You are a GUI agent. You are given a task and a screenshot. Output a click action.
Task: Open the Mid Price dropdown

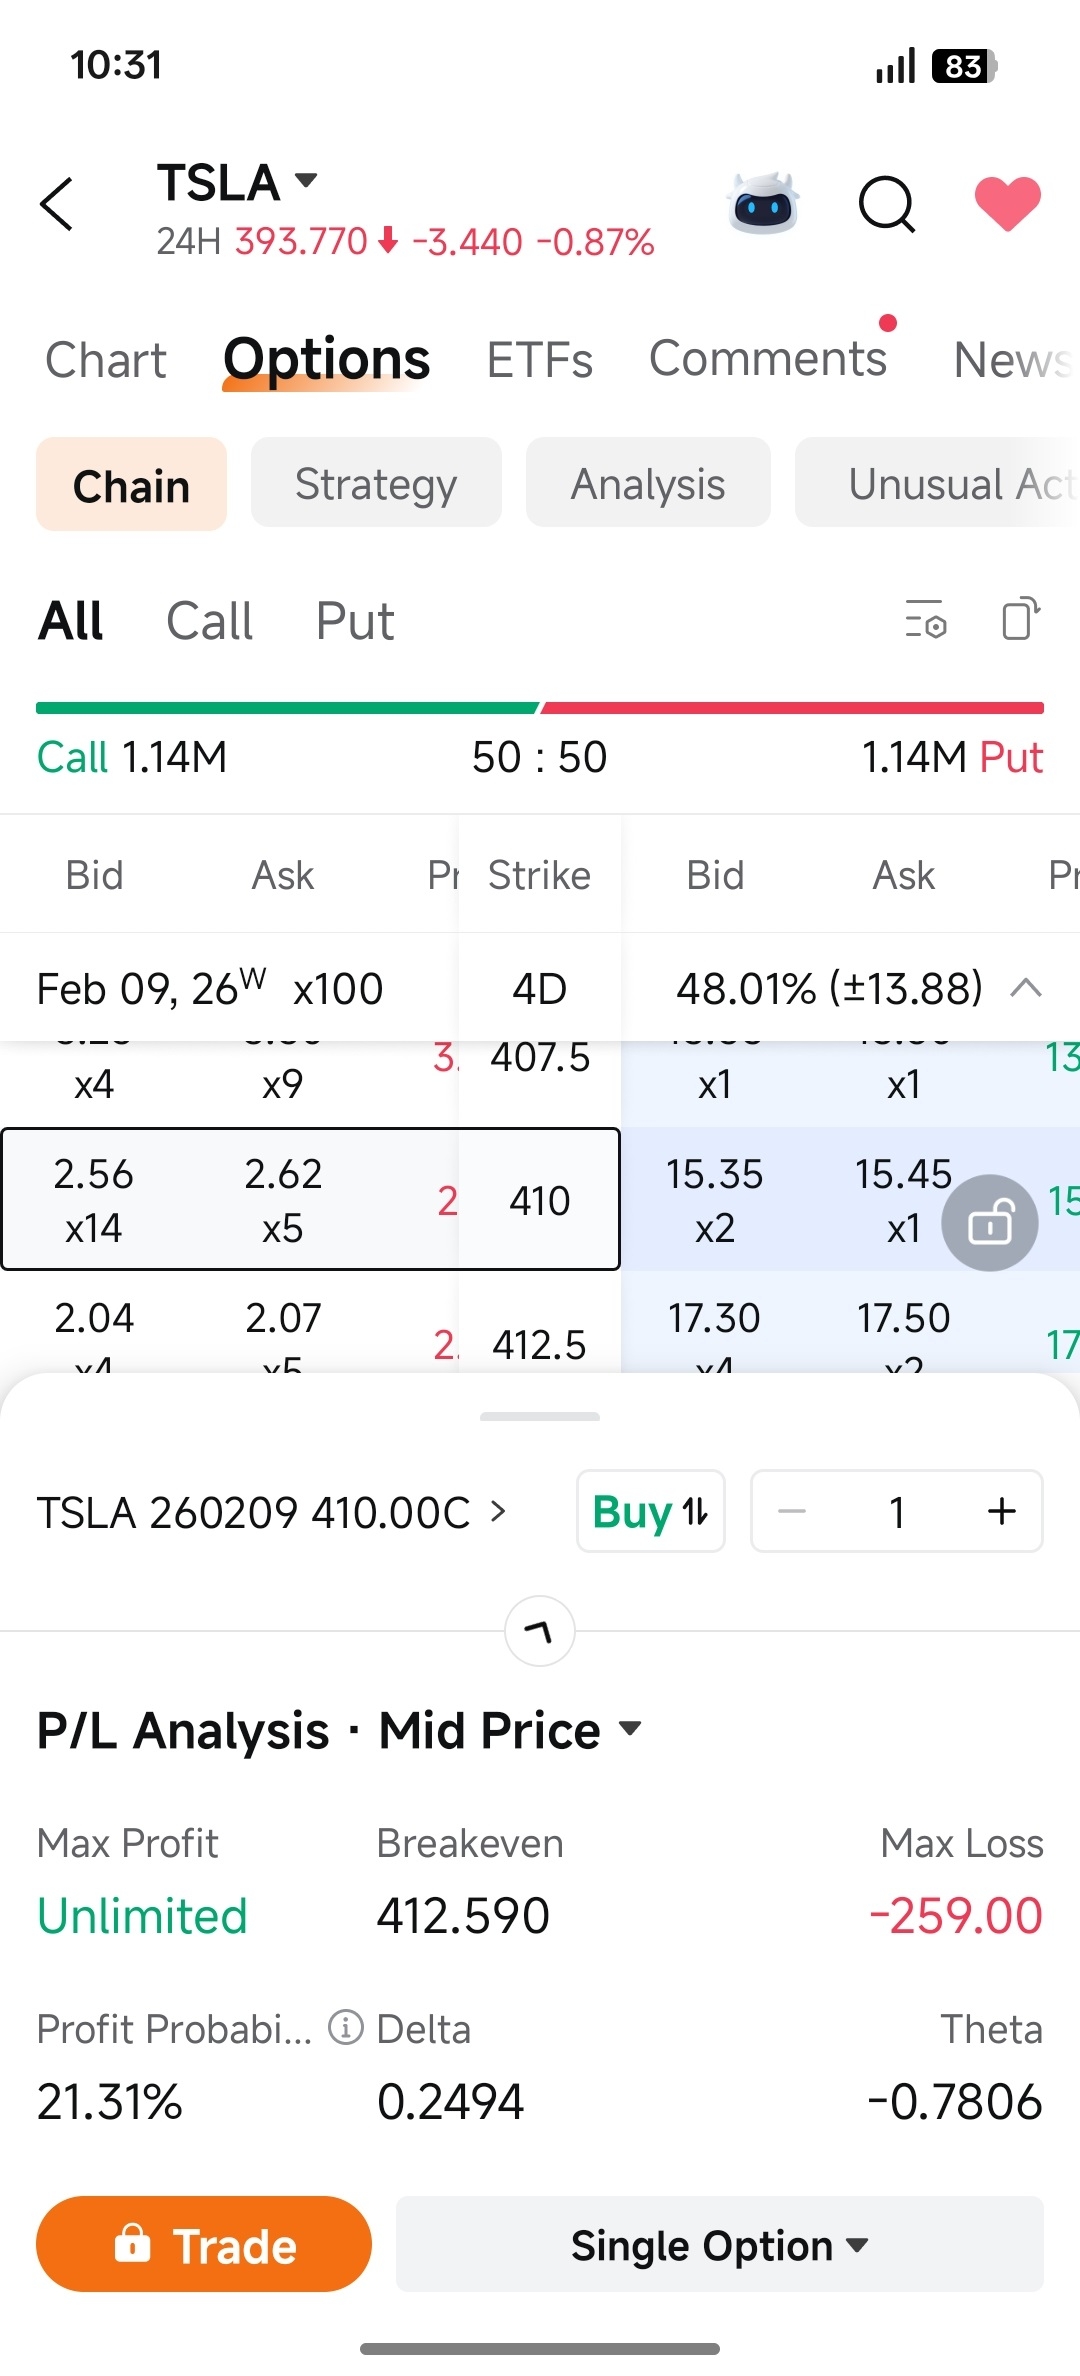click(510, 1731)
